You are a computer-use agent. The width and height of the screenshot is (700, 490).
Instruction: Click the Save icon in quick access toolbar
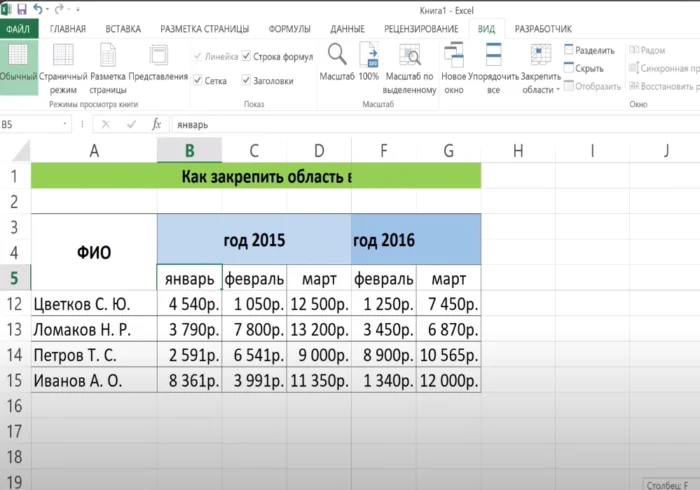pyautogui.click(x=24, y=9)
